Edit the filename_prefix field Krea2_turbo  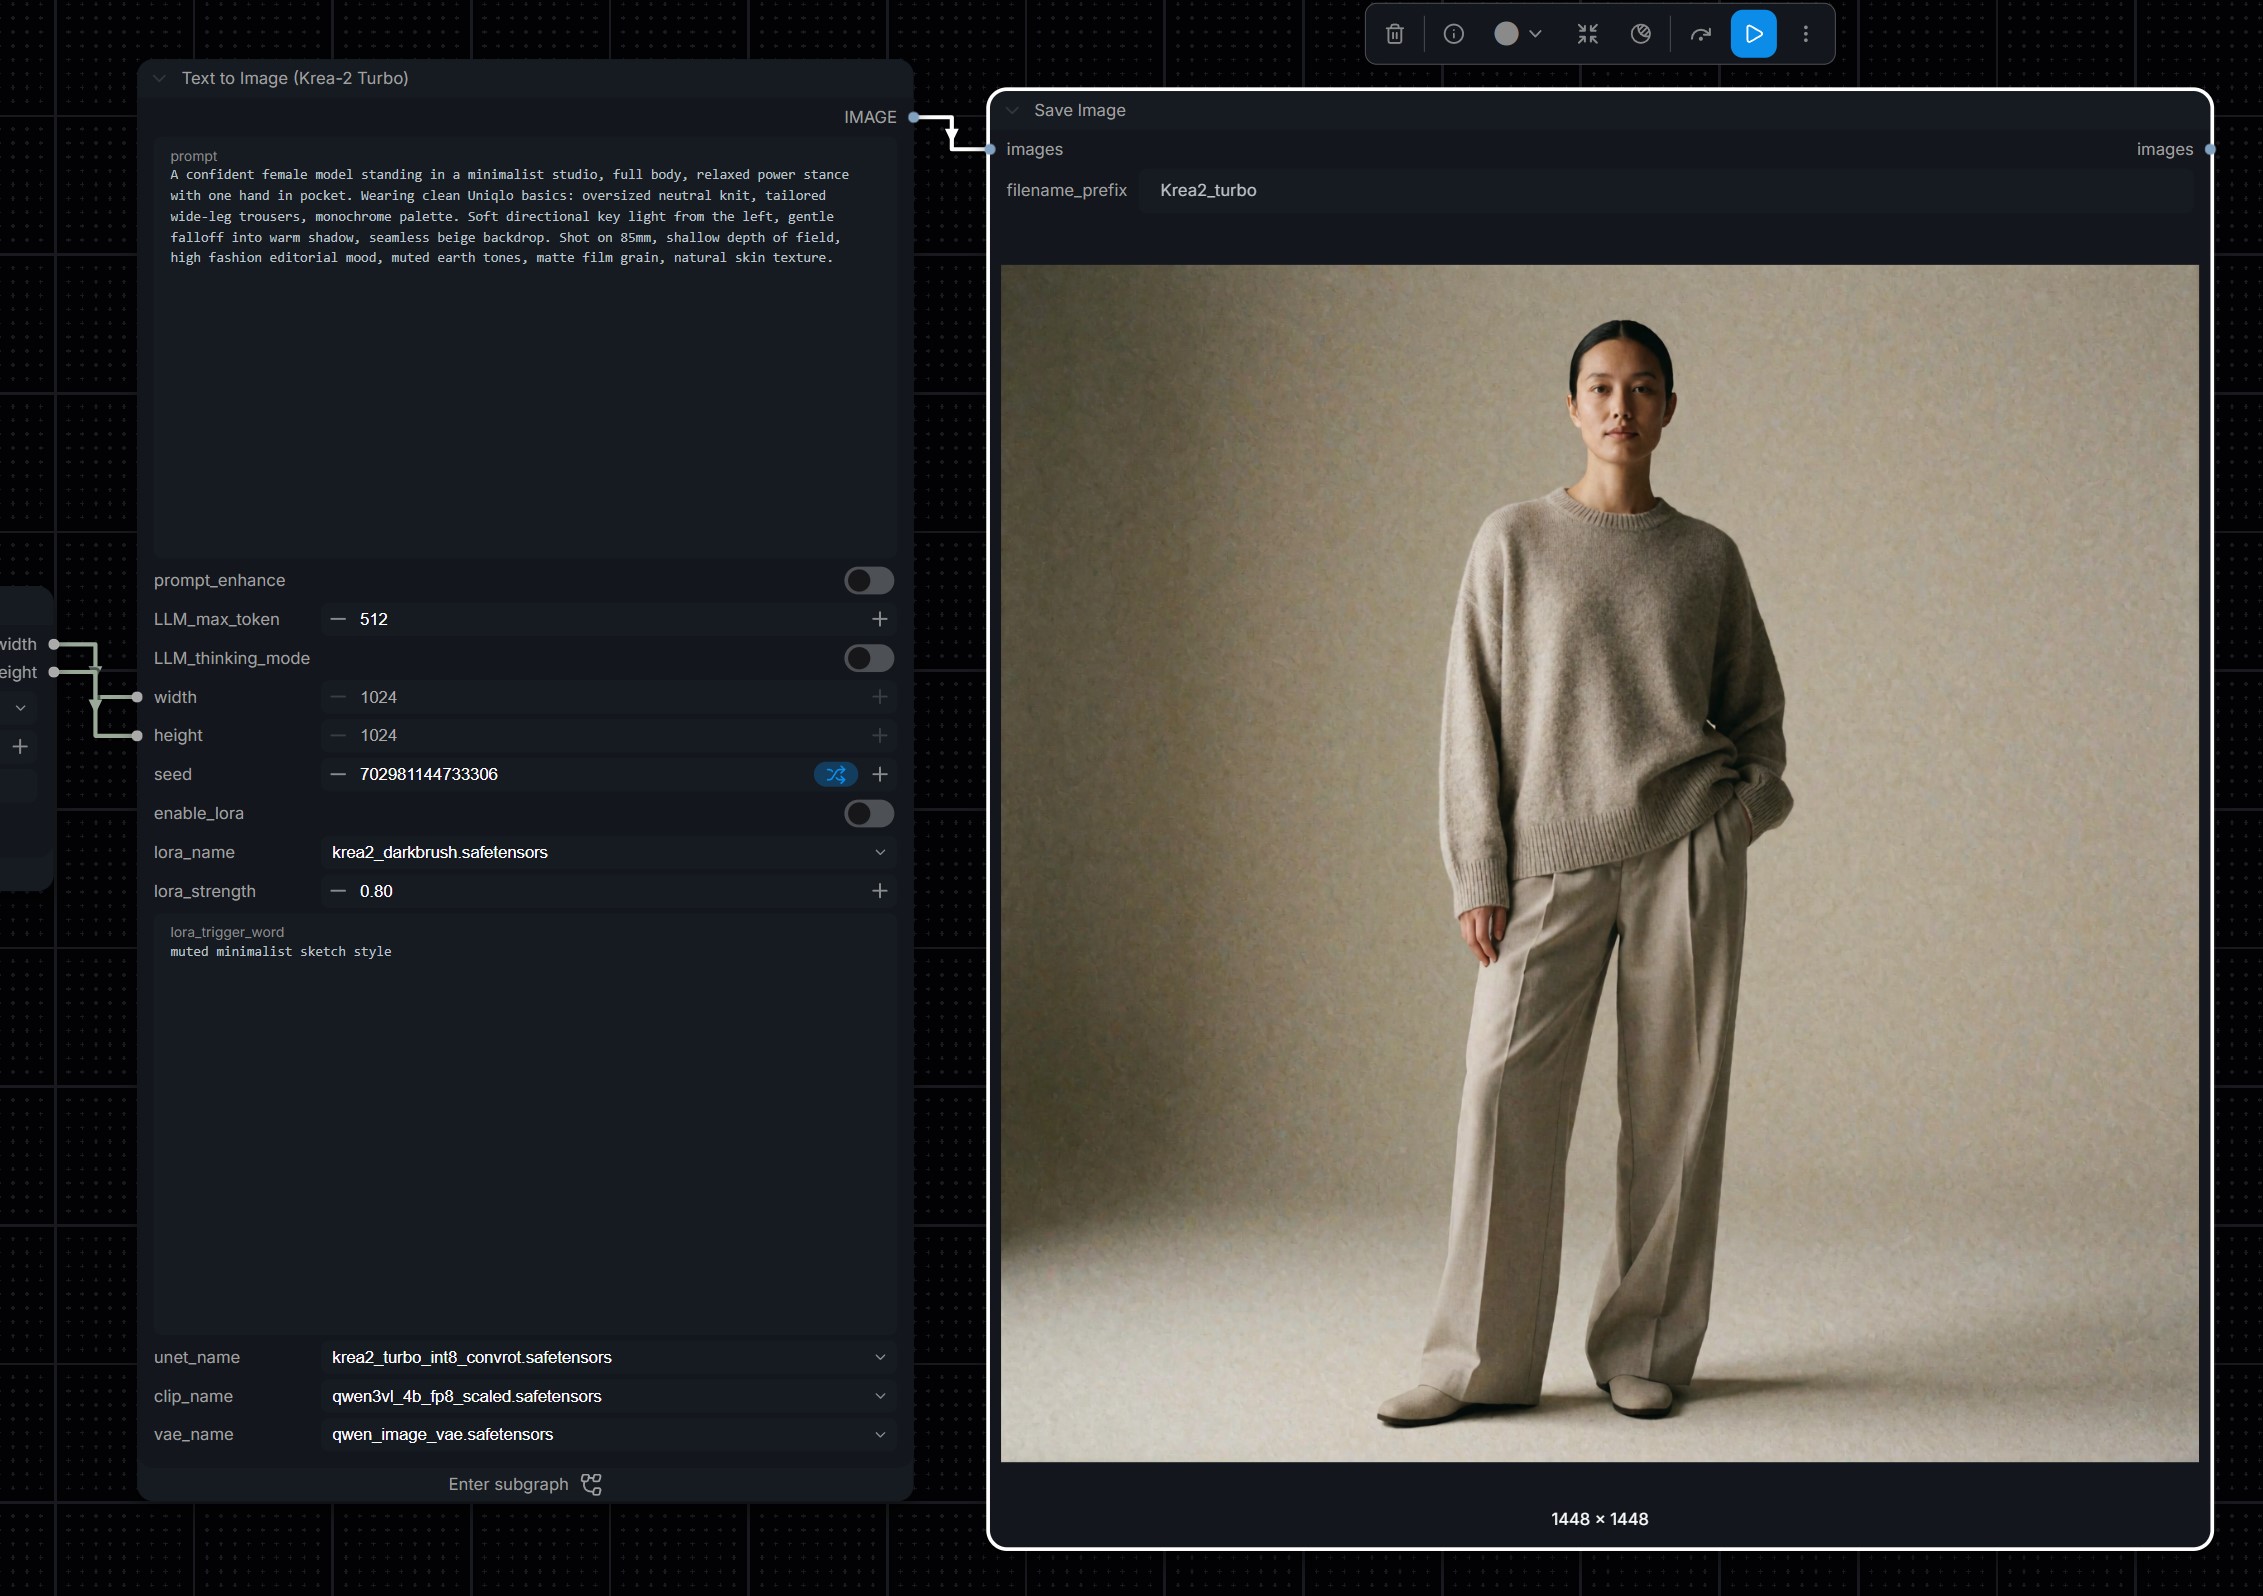[x=1668, y=190]
